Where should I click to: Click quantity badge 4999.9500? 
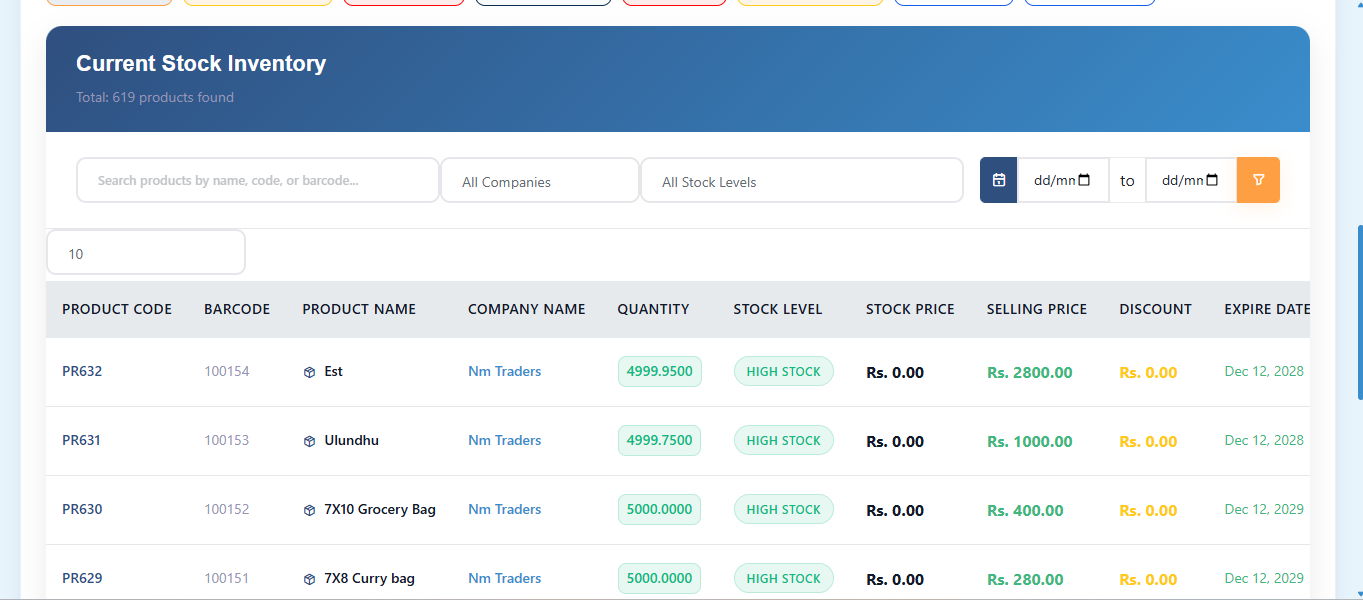[x=660, y=371]
